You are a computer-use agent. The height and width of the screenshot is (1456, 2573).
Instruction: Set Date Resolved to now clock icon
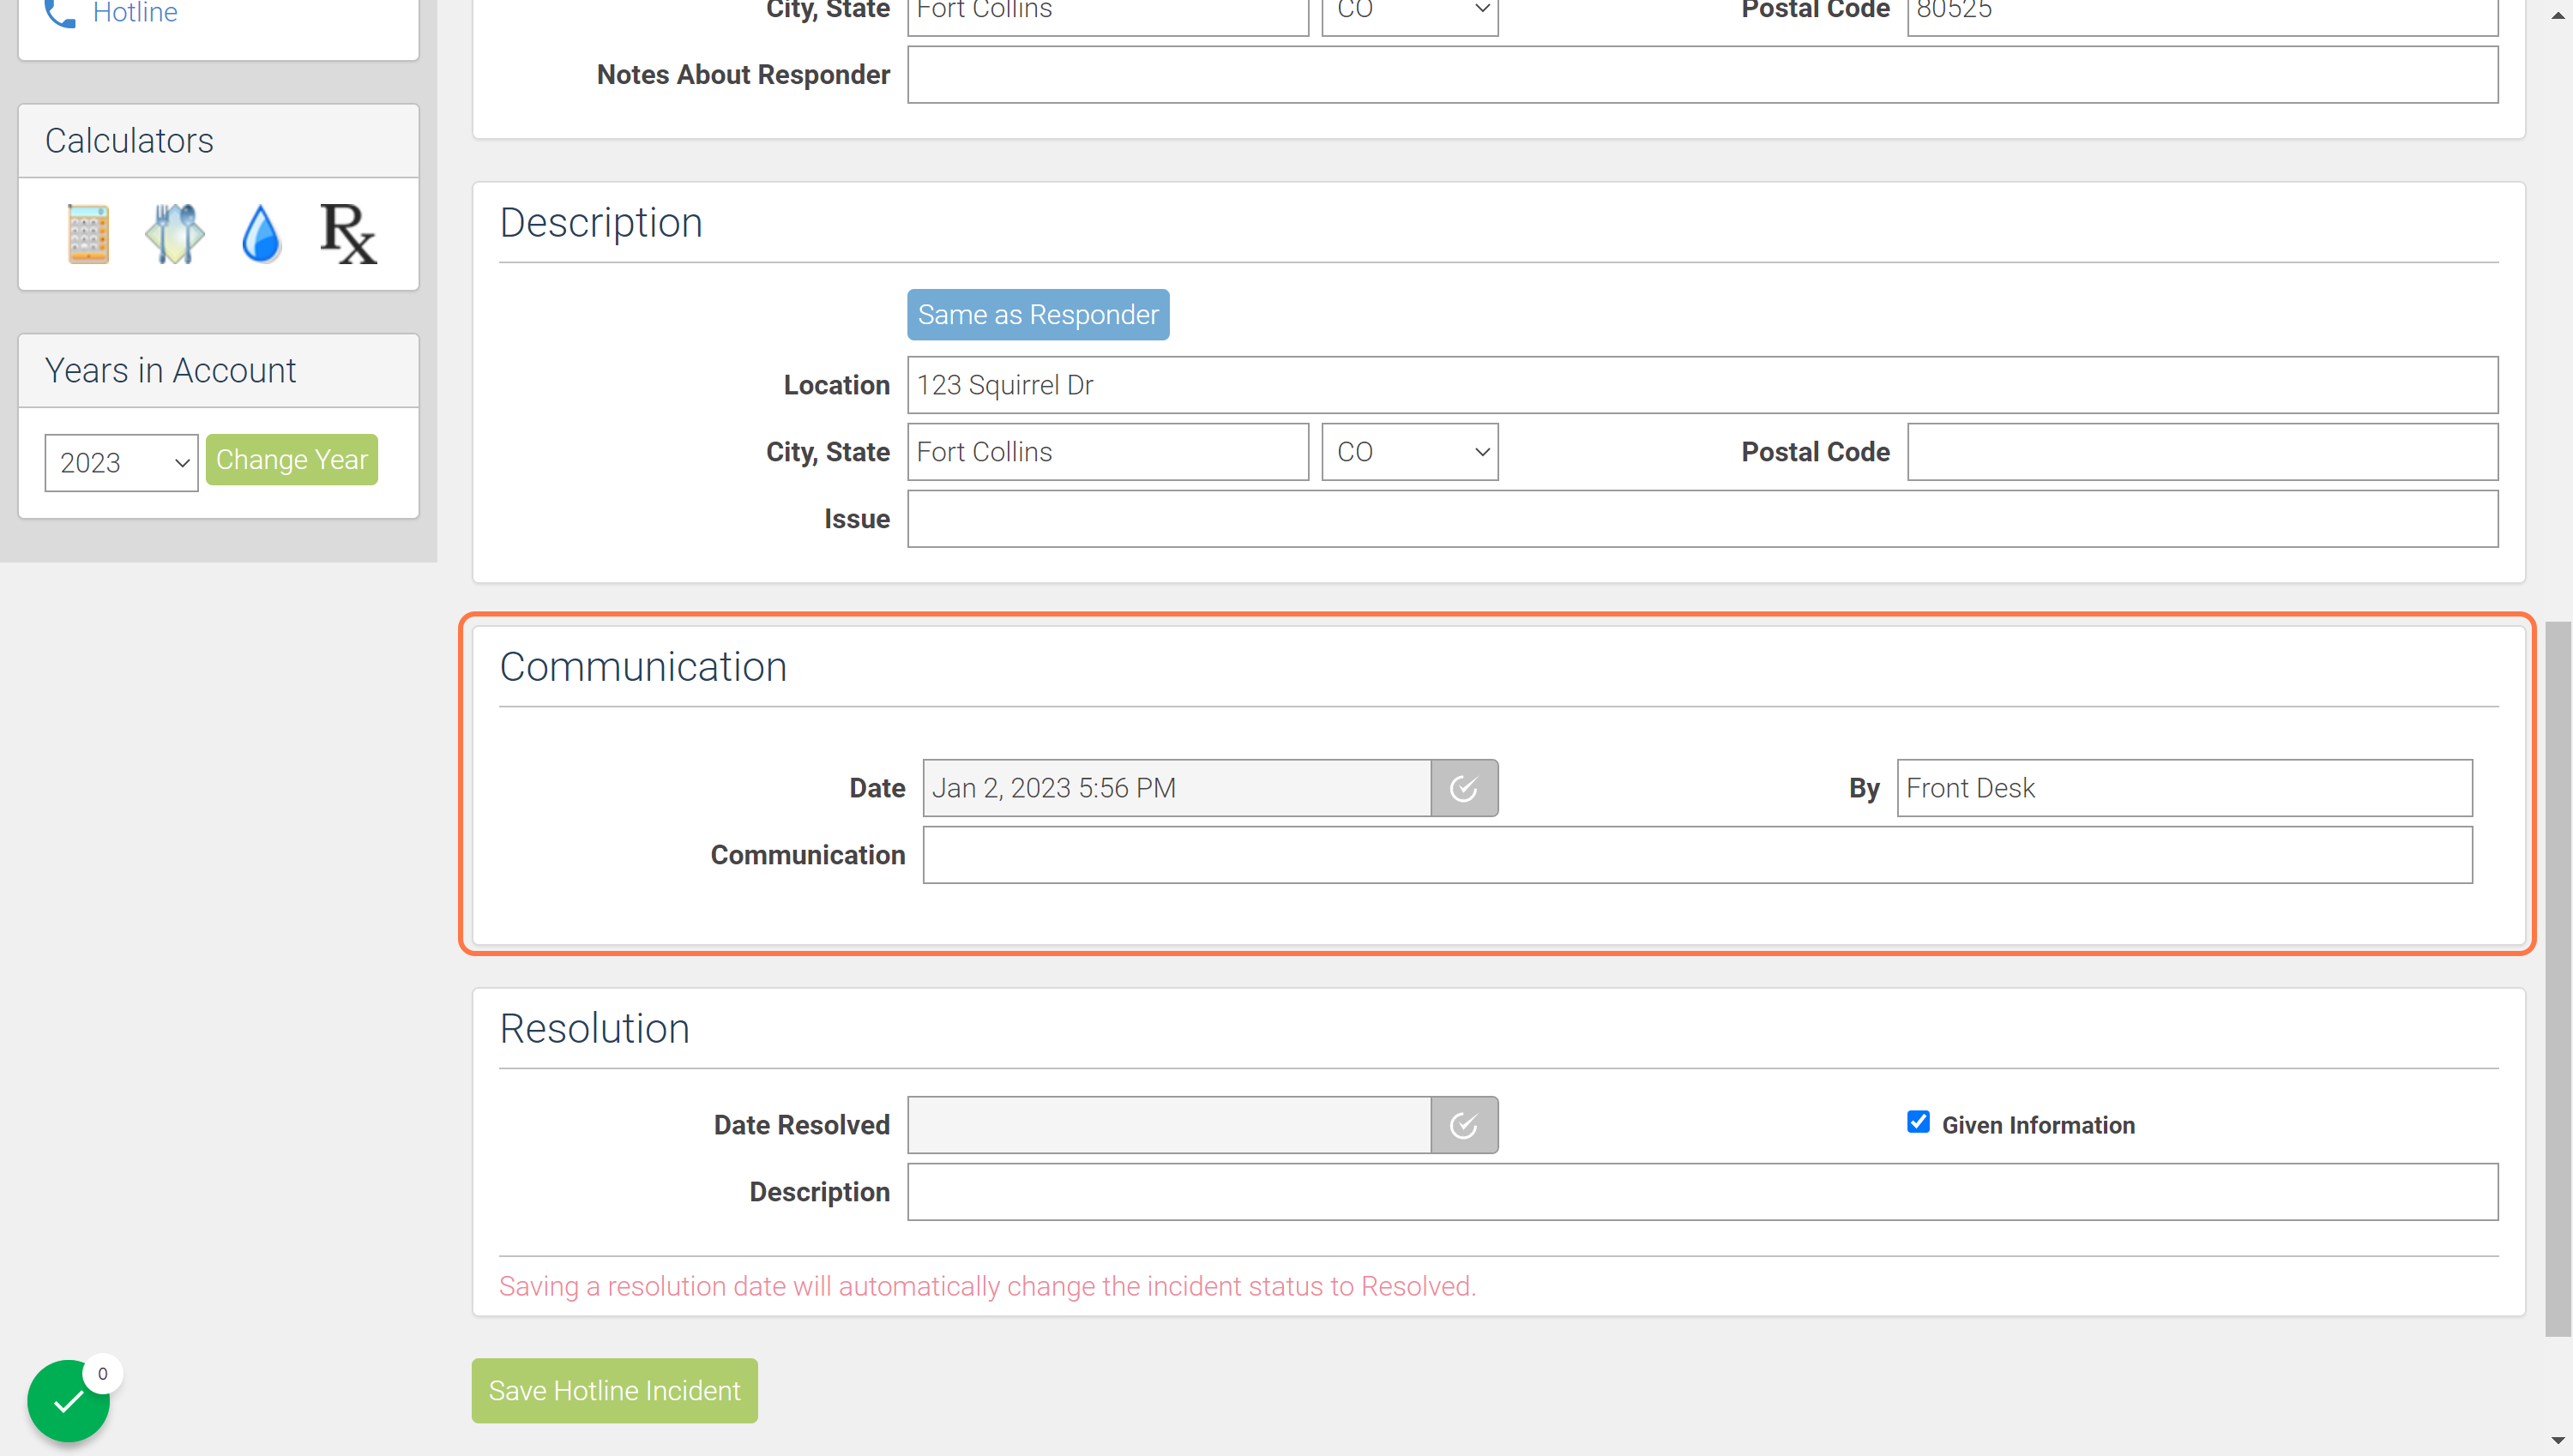click(x=1464, y=1125)
